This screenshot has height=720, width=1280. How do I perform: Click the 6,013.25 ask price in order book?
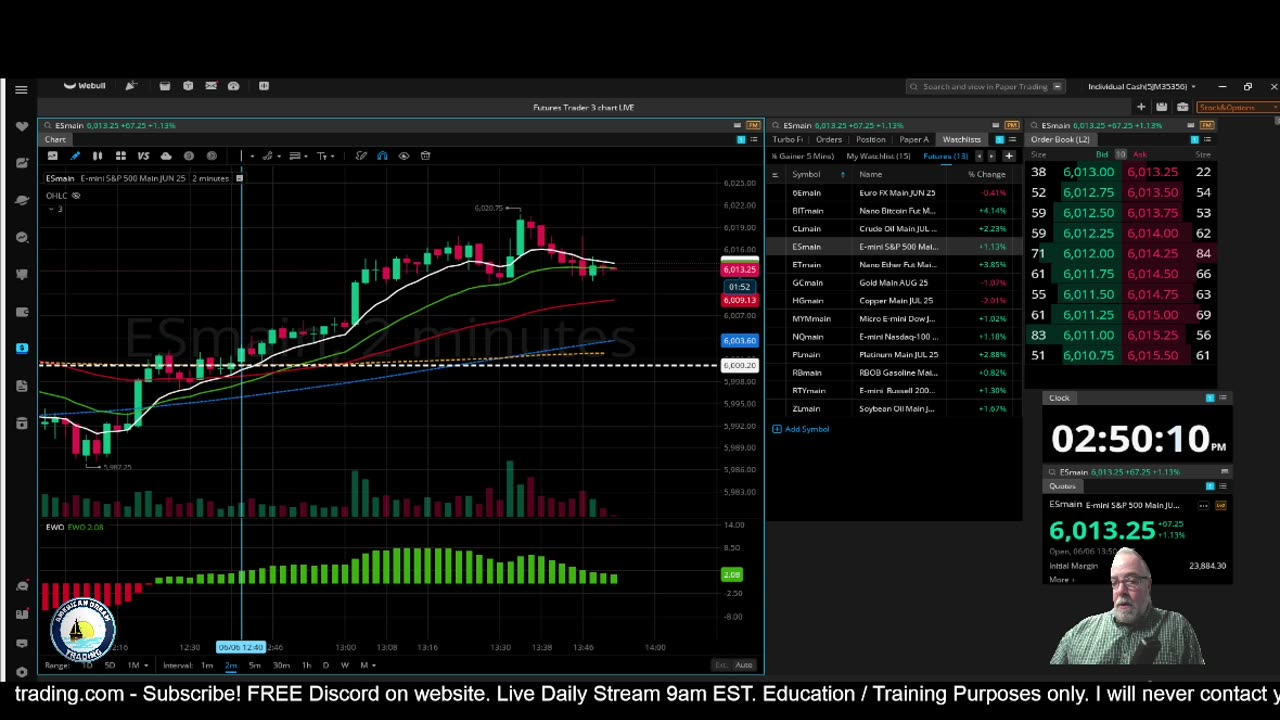[x=1151, y=172]
